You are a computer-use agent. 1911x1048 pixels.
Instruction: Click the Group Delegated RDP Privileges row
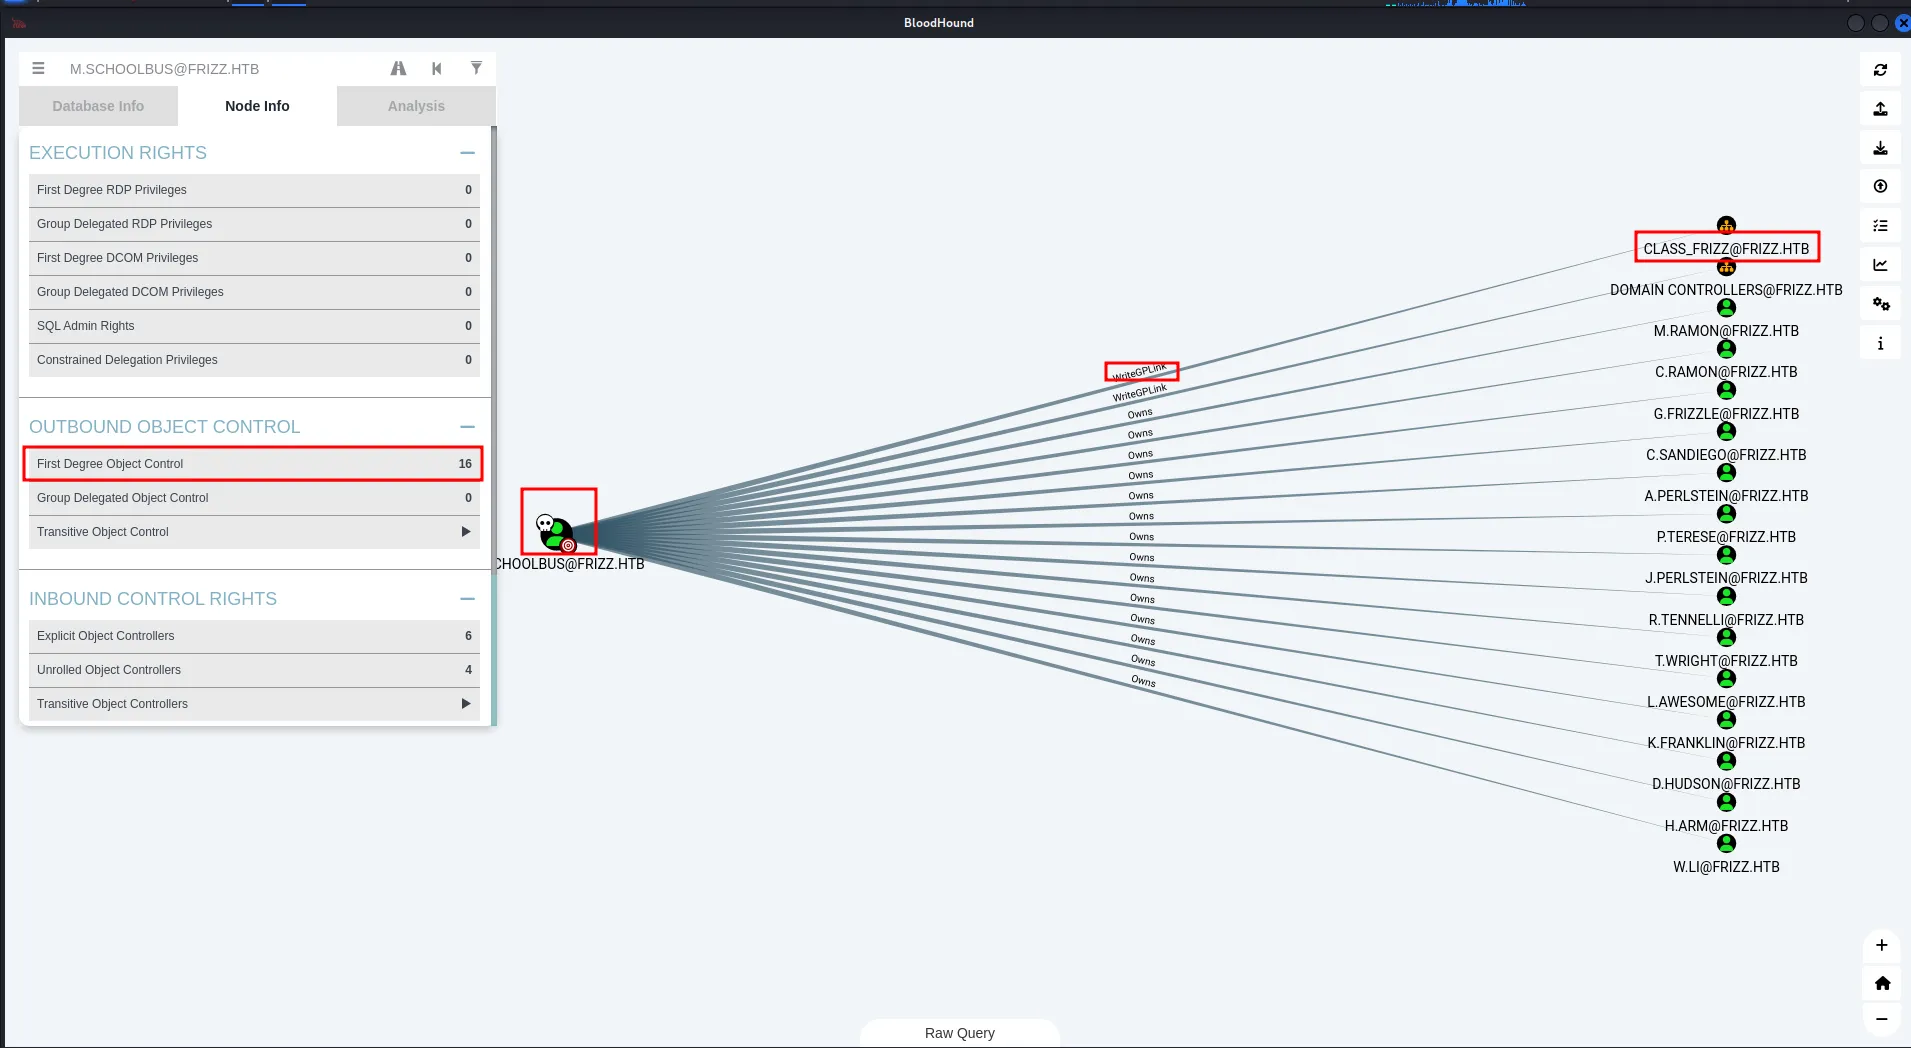[x=254, y=224]
